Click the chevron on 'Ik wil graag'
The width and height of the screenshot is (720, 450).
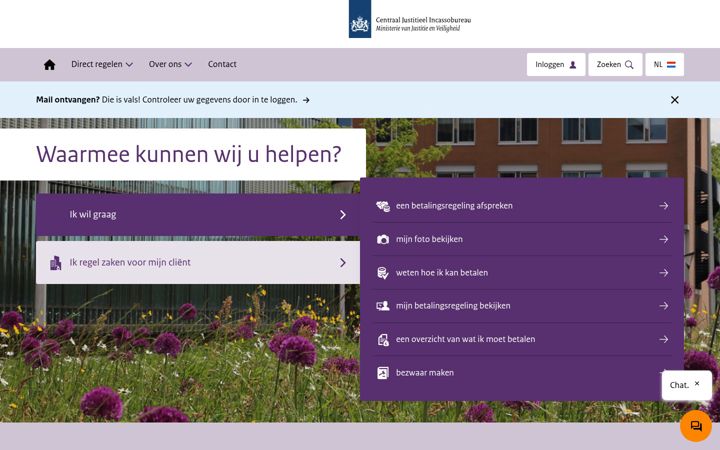[x=343, y=214]
